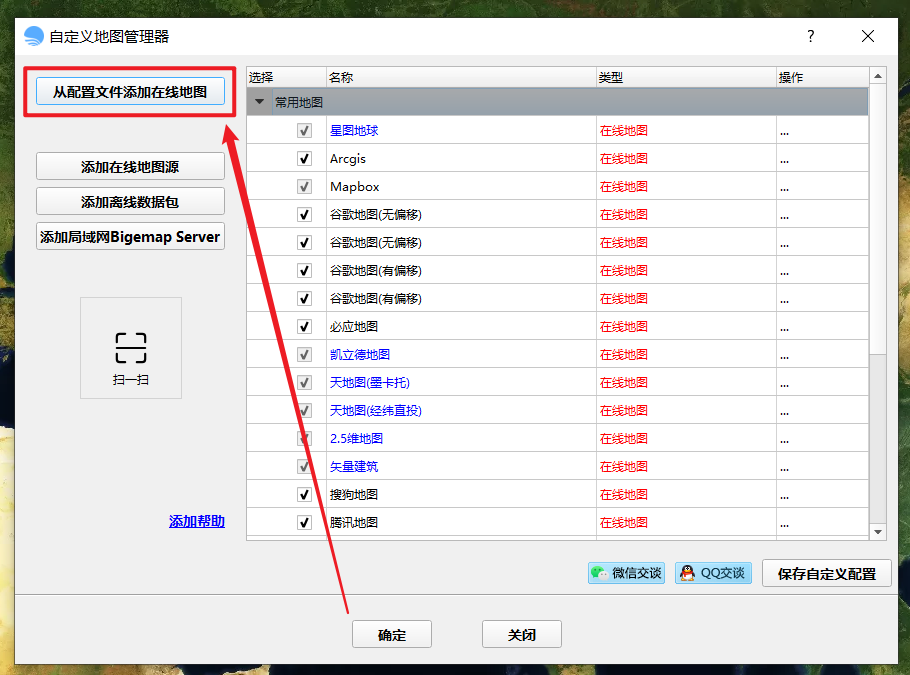Click 添加局域网Bigemap Server button
The height and width of the screenshot is (675, 910).
130,236
